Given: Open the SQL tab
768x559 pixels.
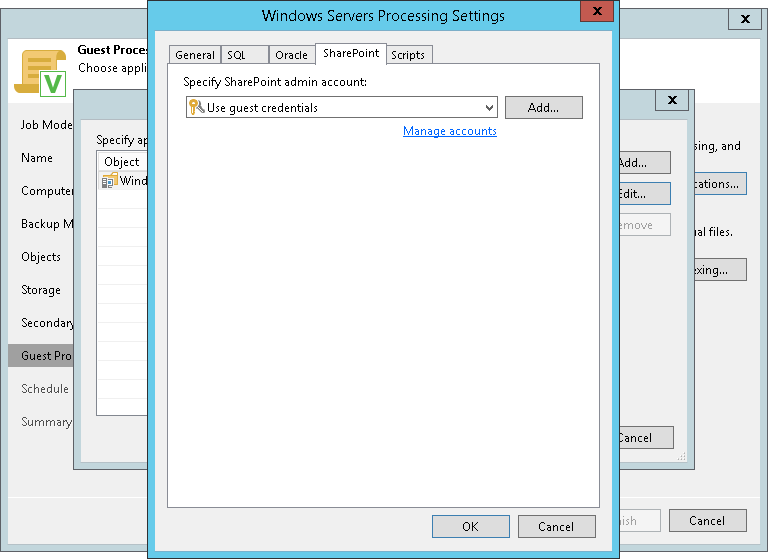Looking at the screenshot, I should [244, 55].
